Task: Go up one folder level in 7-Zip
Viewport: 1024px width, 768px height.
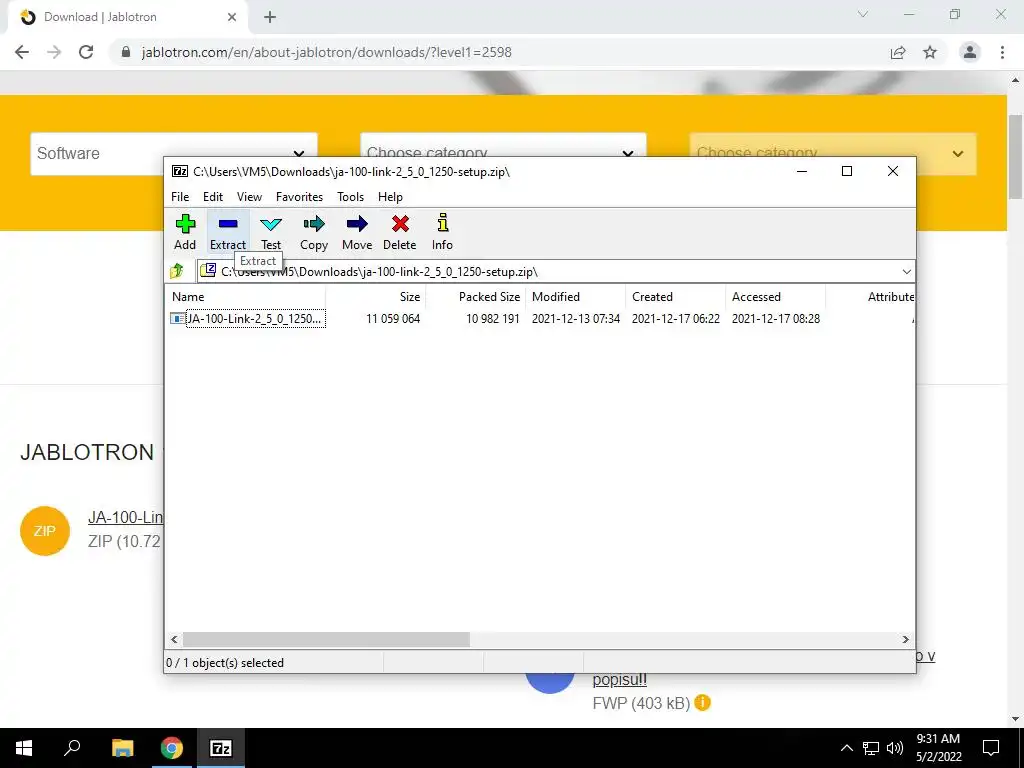Action: pyautogui.click(x=177, y=271)
